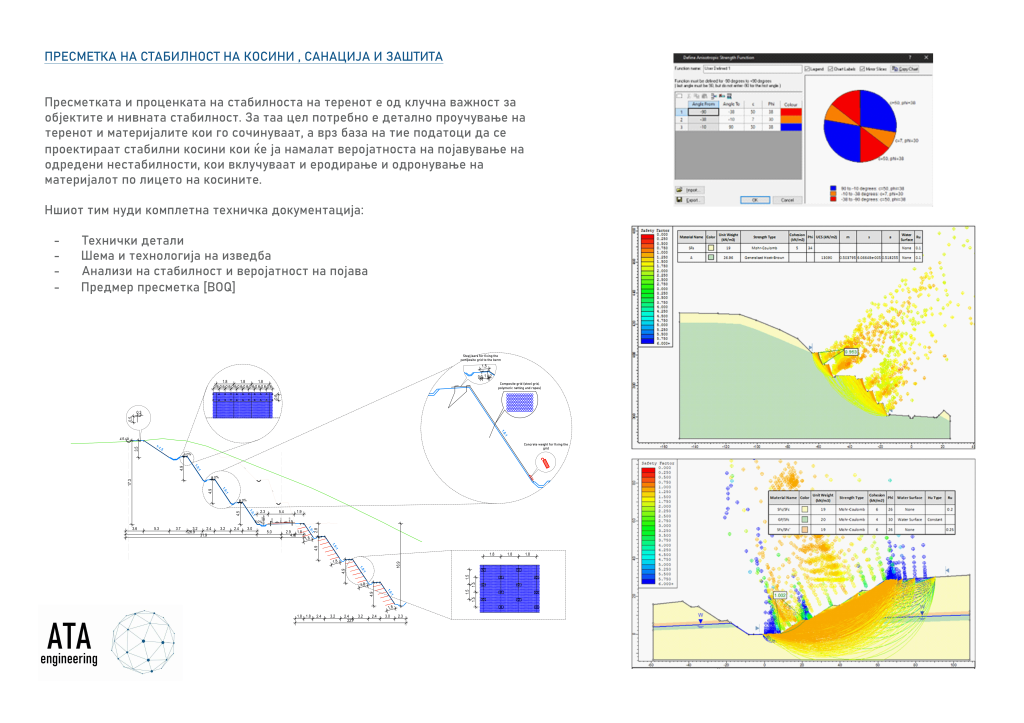Click the Export floppy disk icon
The height and width of the screenshot is (723, 1024).
pyautogui.click(x=680, y=200)
